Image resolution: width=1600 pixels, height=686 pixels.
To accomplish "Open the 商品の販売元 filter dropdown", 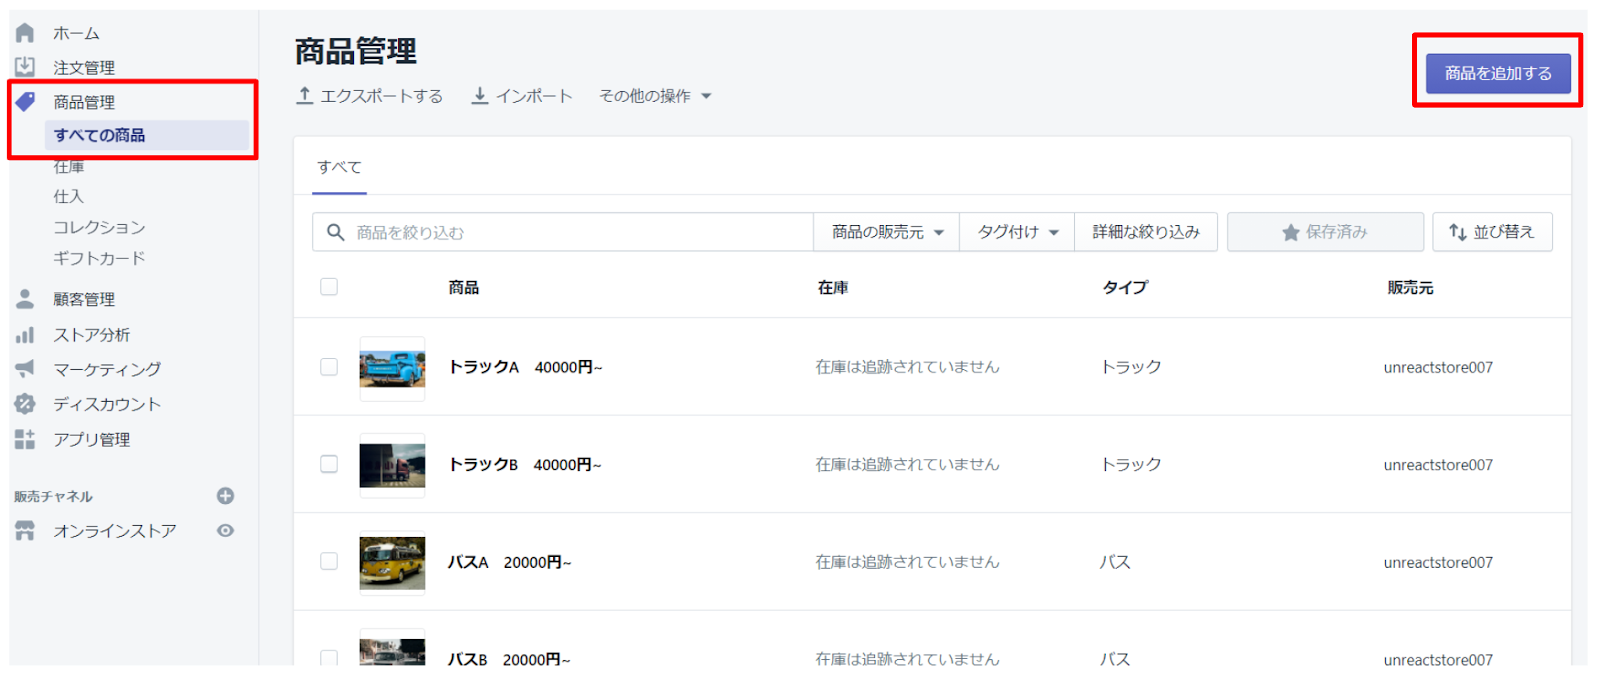I will point(887,232).
